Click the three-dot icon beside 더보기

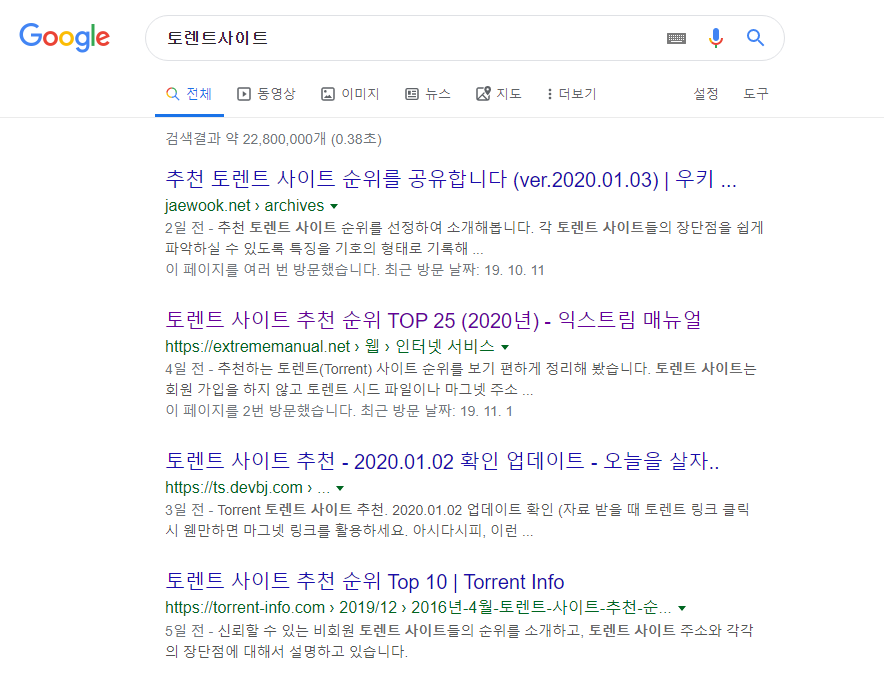(x=550, y=94)
